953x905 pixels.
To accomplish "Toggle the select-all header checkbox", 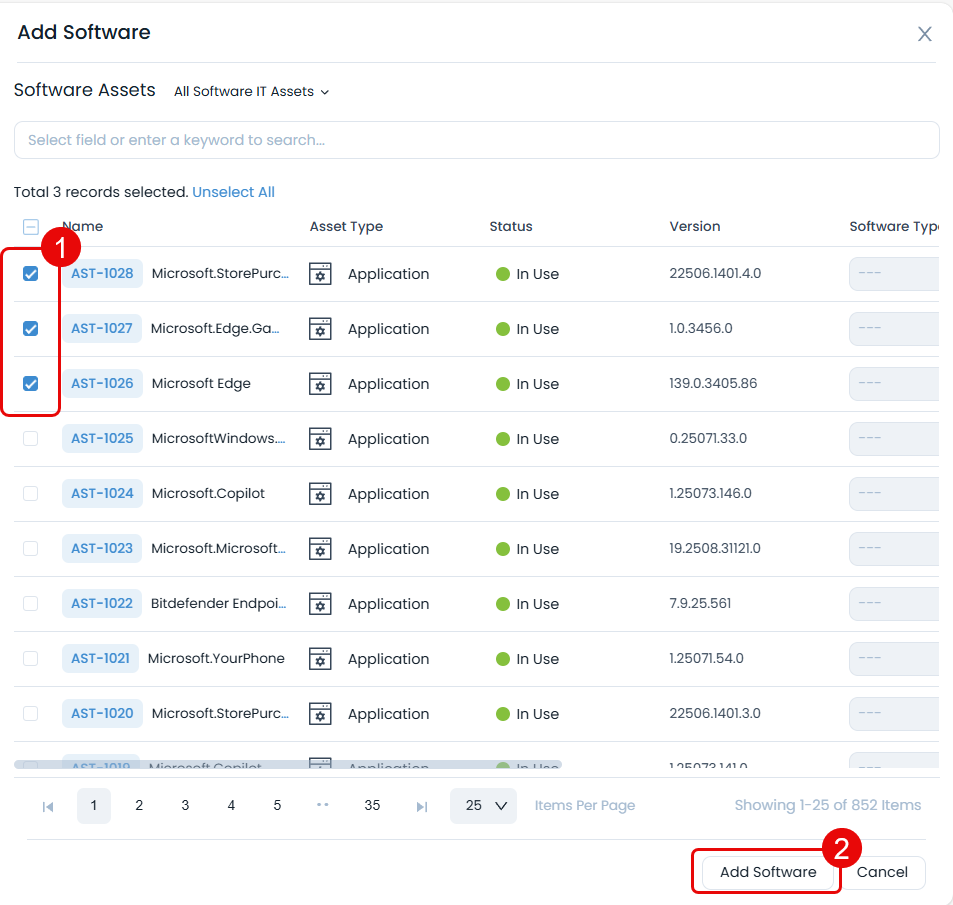I will (x=31, y=227).
